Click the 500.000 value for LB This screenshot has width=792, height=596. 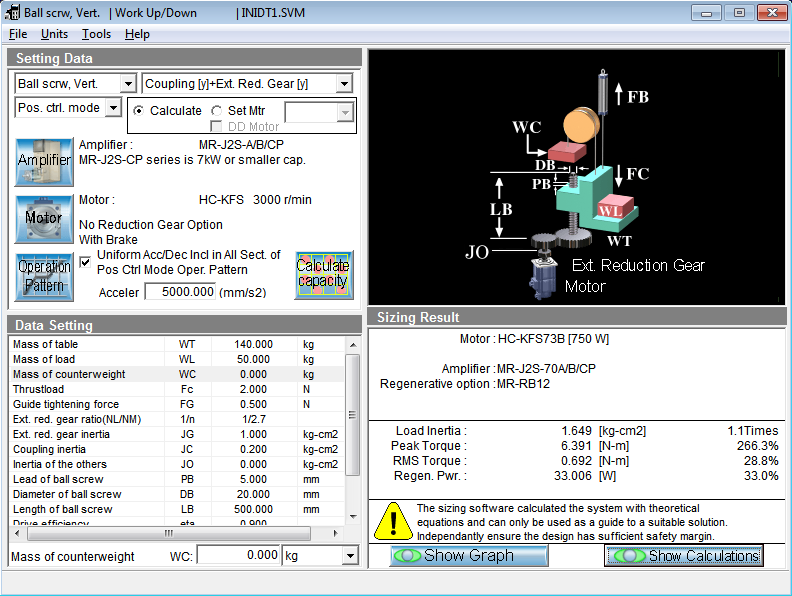point(253,509)
